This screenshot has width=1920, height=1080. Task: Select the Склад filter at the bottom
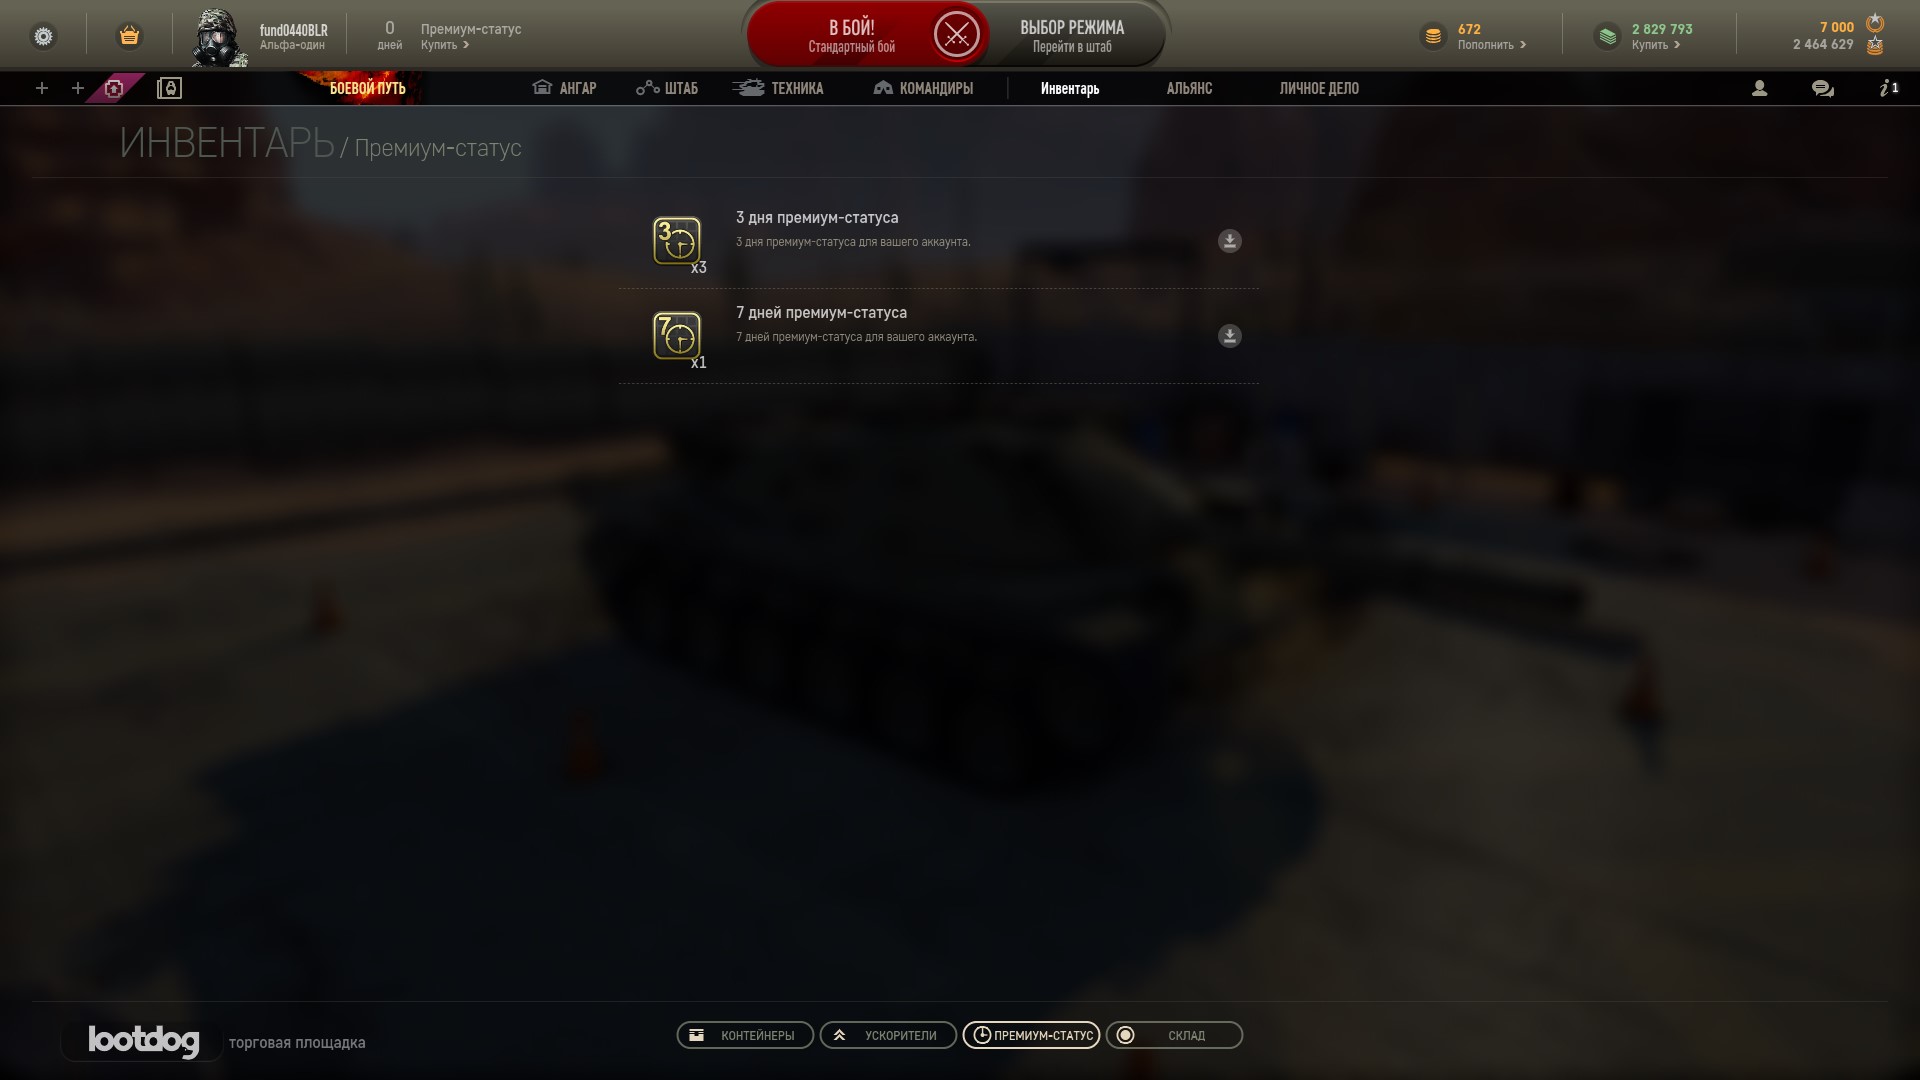point(1174,1035)
